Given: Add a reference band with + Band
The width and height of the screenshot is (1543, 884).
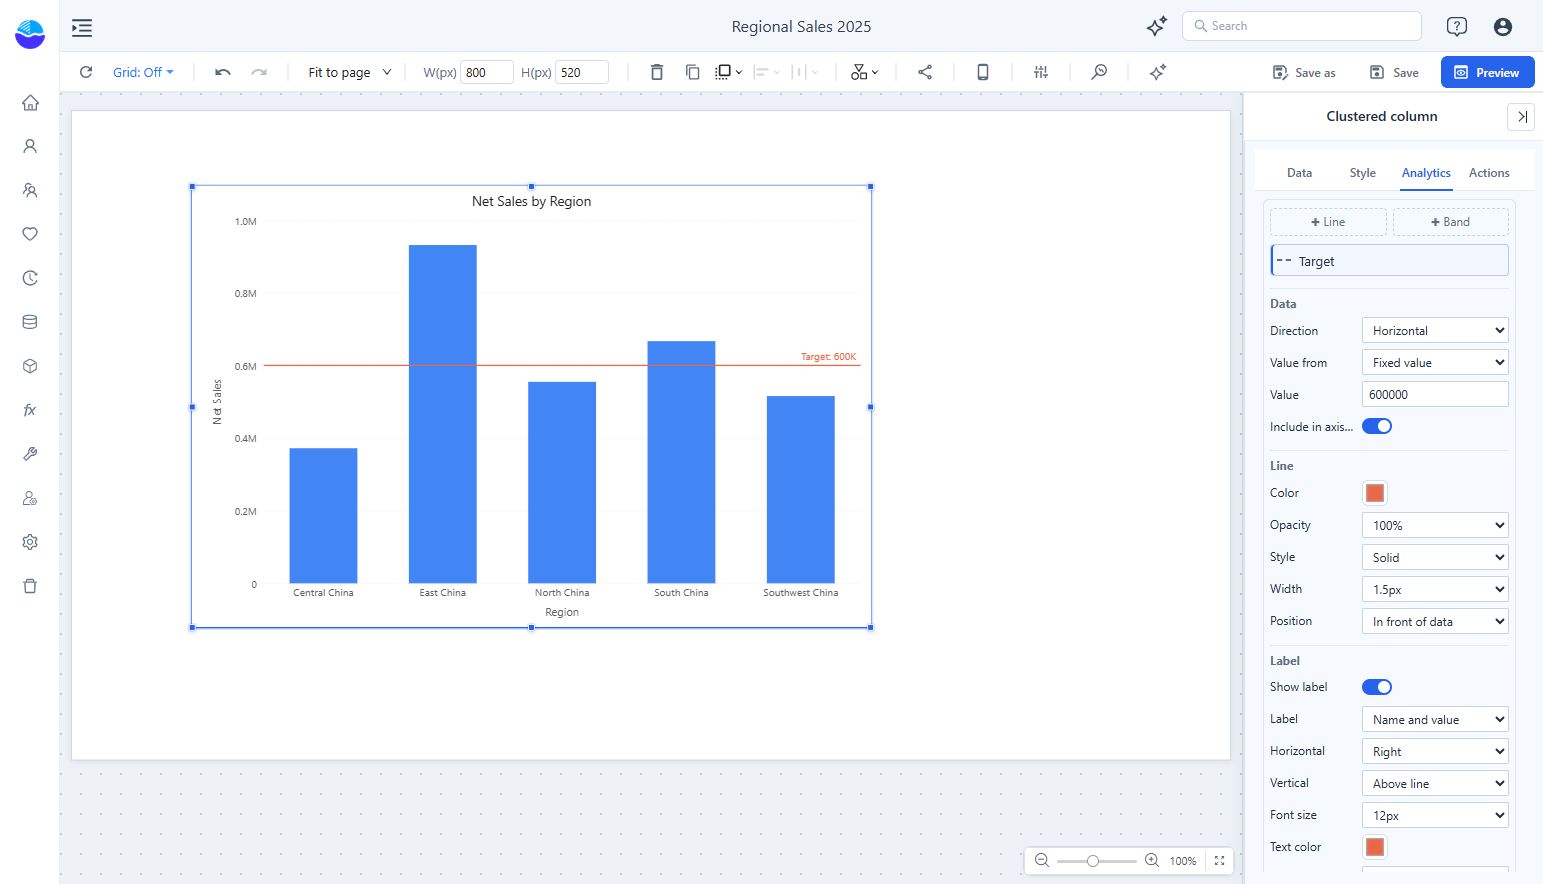Looking at the screenshot, I should click(1450, 222).
